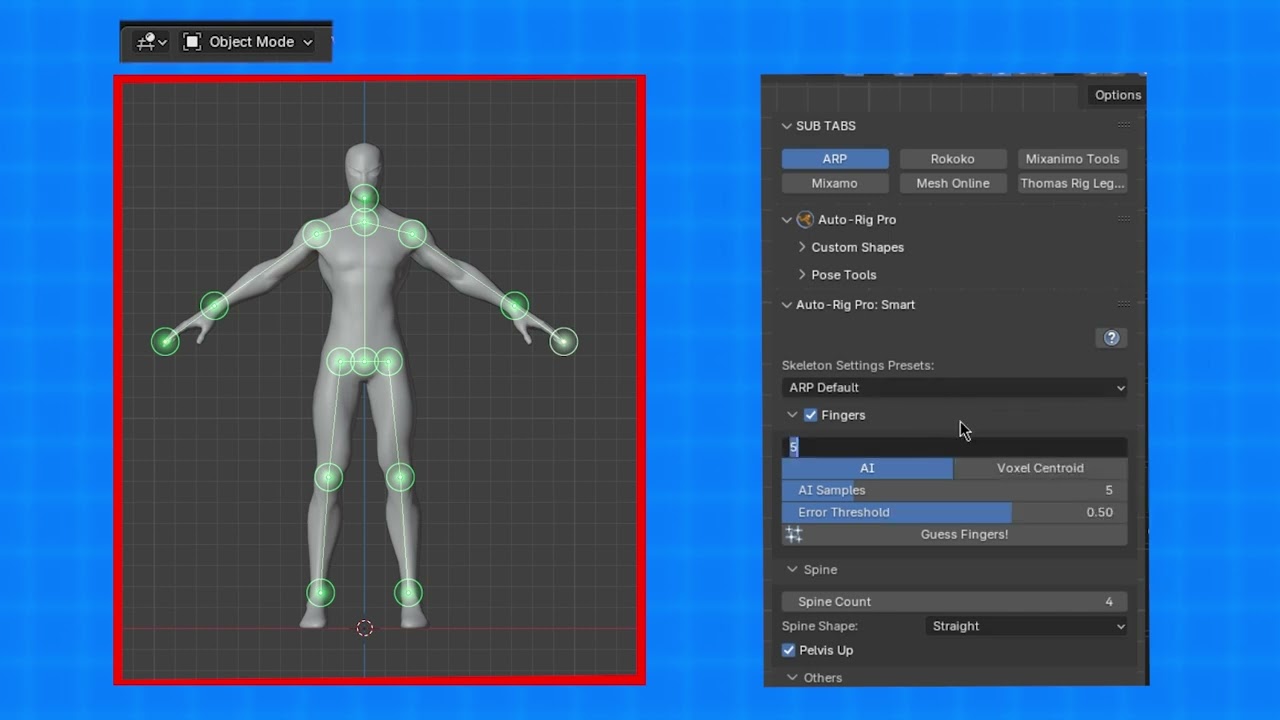Open the Mixanimo Tools sub tab
1280x720 pixels.
coord(1072,159)
